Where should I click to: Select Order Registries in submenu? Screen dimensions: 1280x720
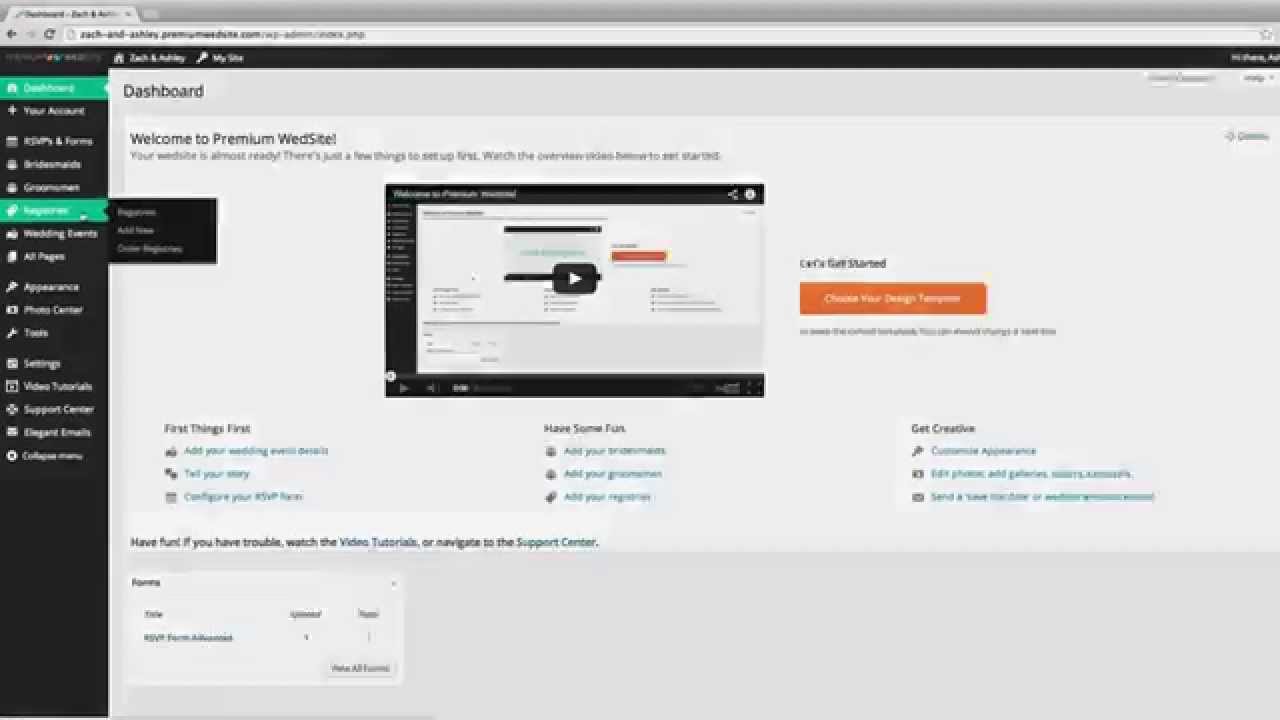point(150,248)
